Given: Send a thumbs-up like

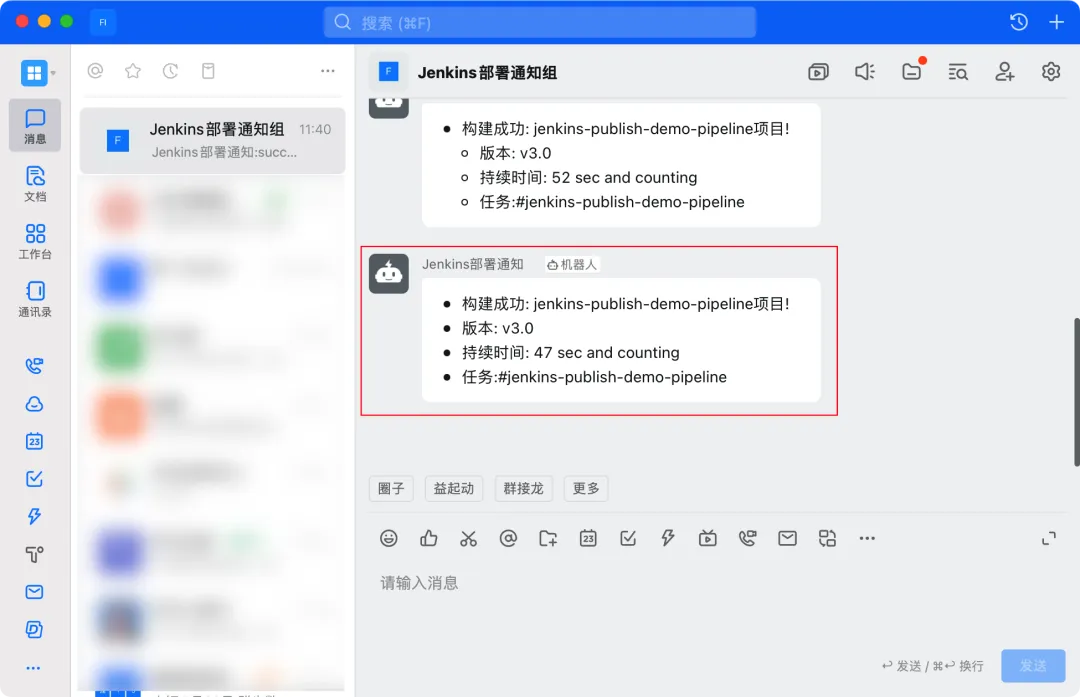Looking at the screenshot, I should pos(428,539).
